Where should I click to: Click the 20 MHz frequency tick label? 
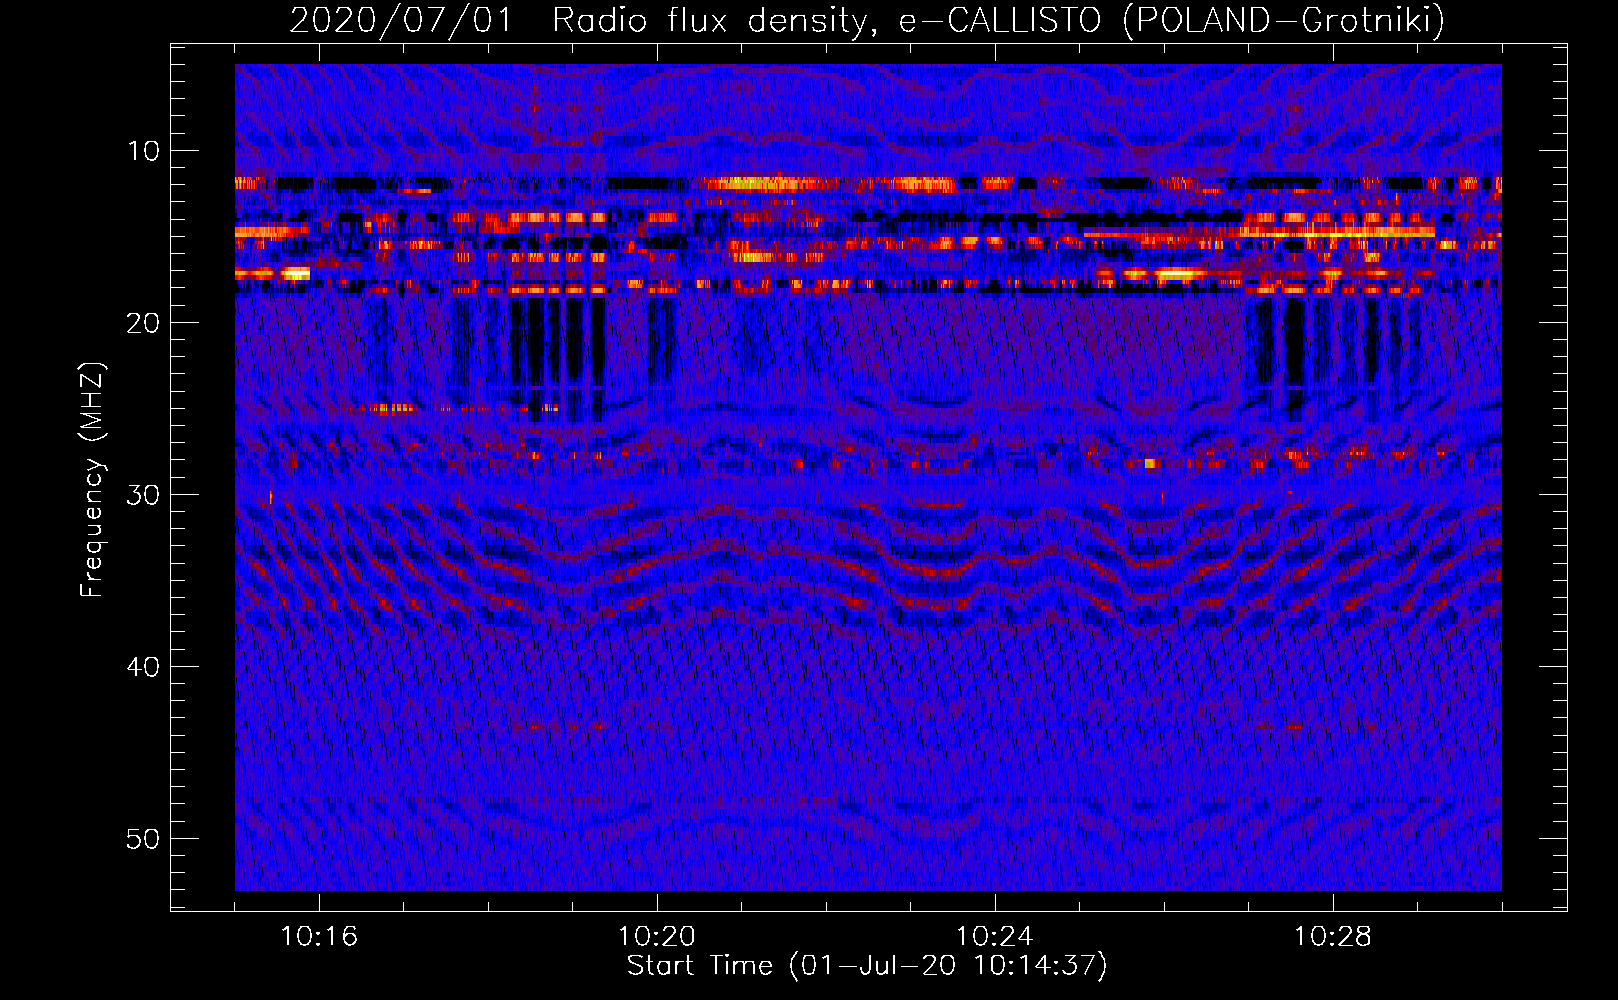(x=143, y=323)
